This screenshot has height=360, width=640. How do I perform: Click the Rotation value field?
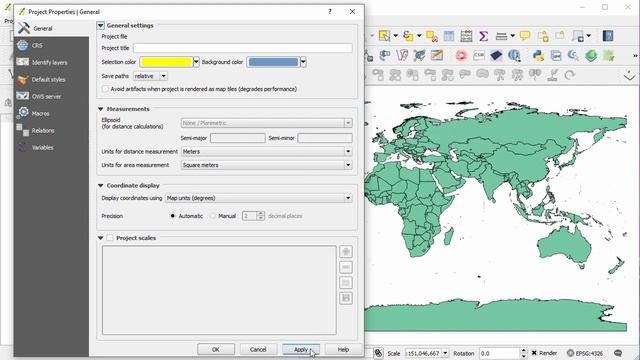point(500,353)
